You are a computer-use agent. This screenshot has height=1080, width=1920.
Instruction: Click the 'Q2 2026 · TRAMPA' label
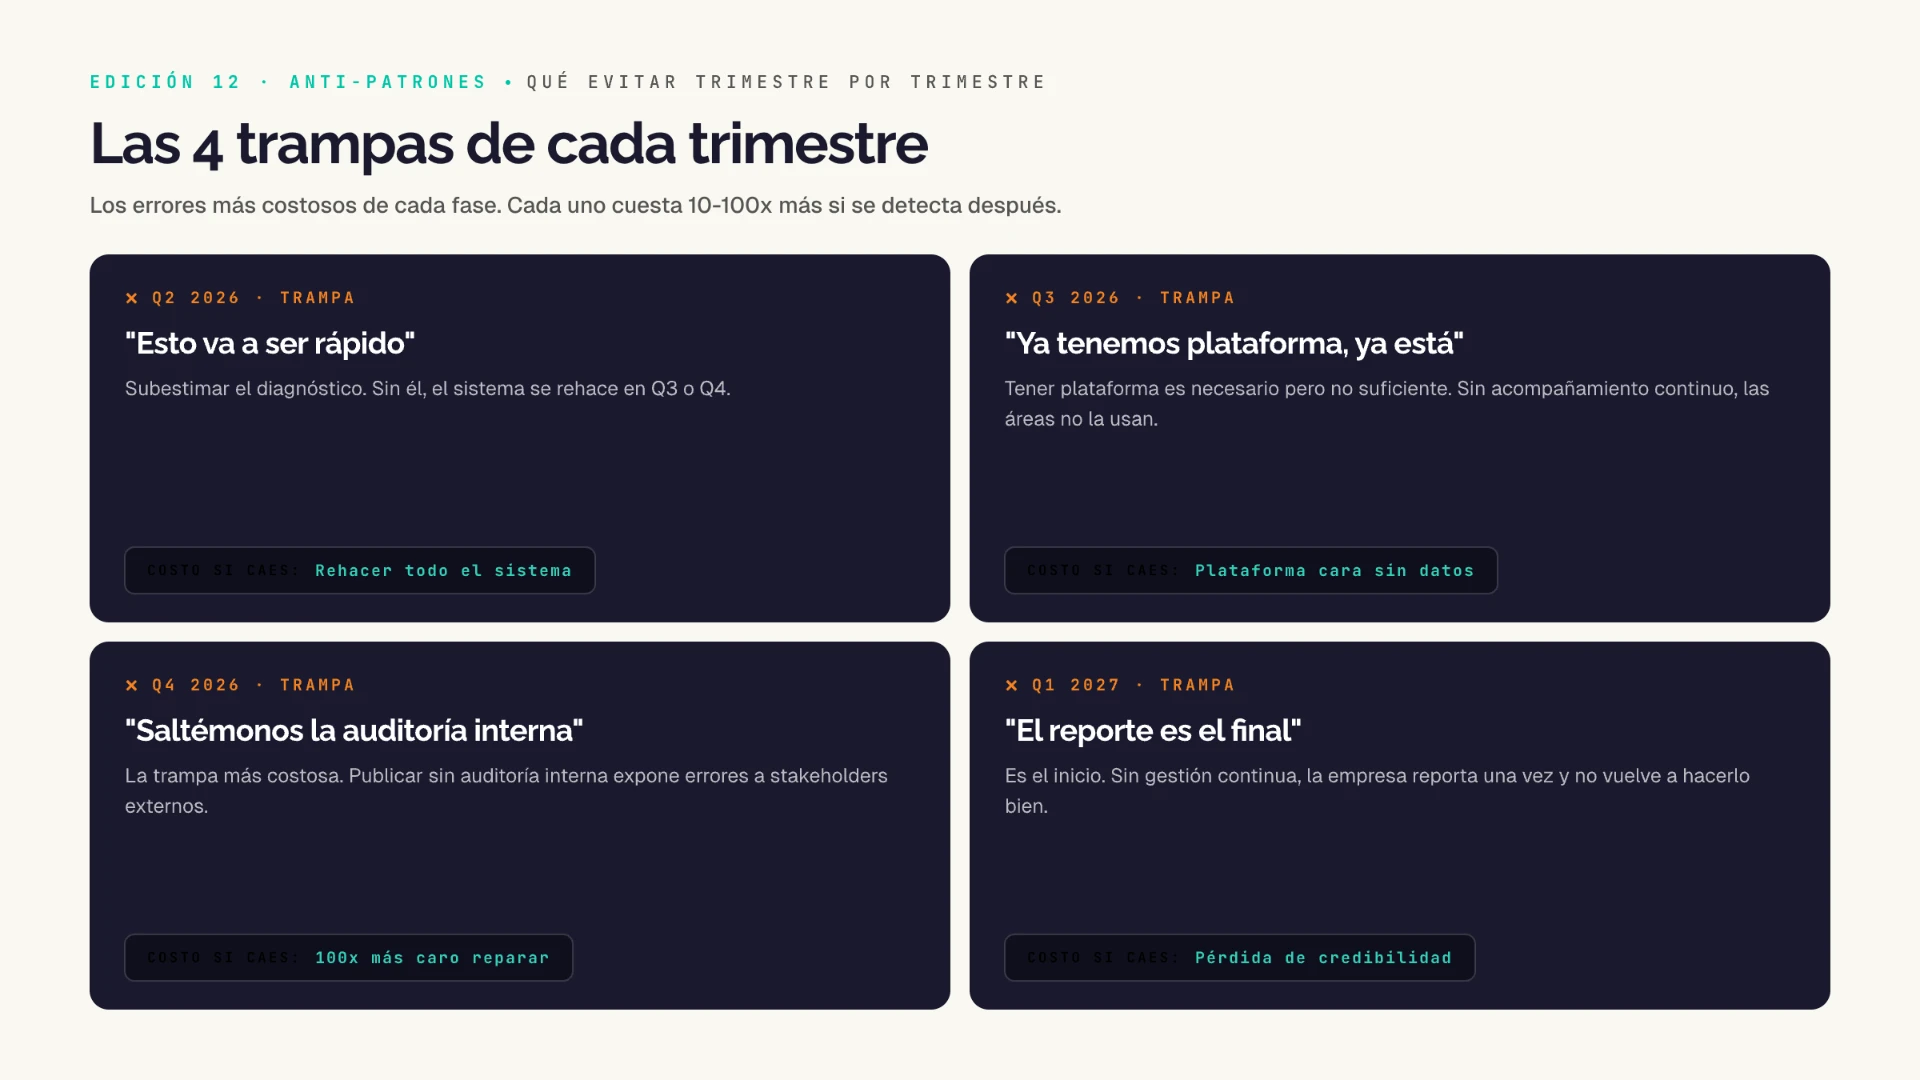coord(253,298)
